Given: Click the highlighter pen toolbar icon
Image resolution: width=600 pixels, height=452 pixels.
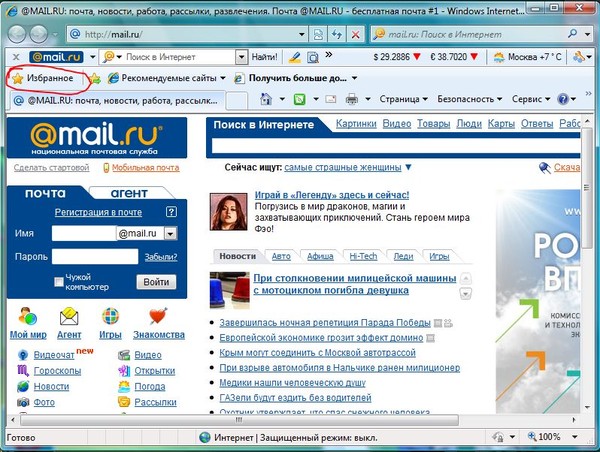Looking at the screenshot, I should tap(294, 57).
